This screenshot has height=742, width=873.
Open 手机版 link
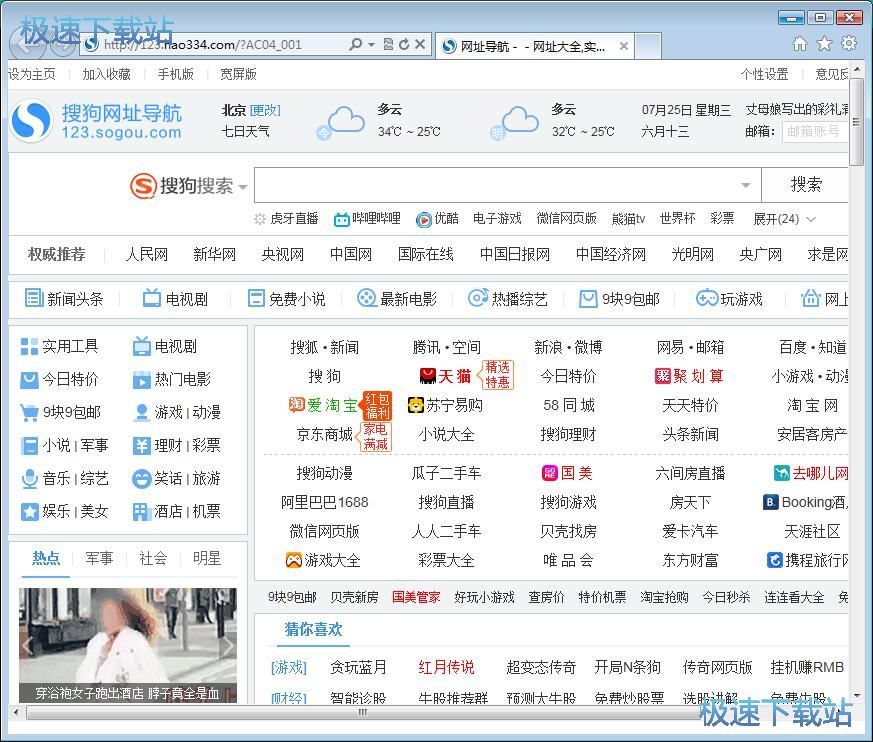pos(175,74)
